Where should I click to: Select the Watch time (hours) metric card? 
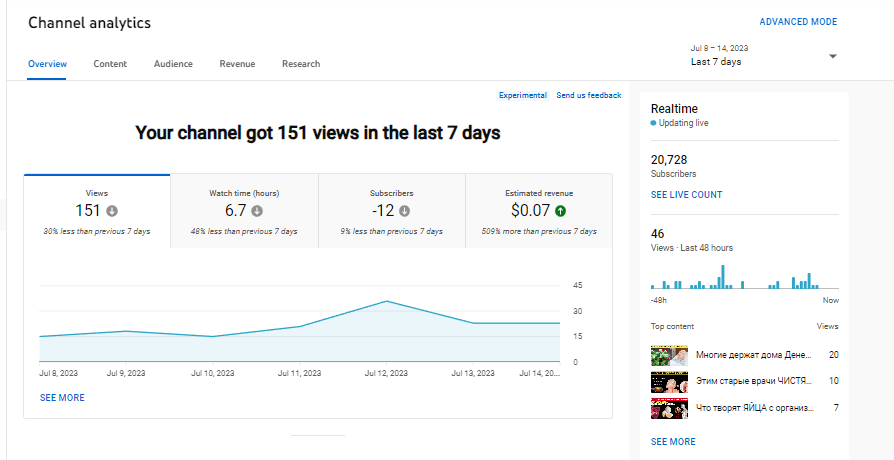(244, 210)
